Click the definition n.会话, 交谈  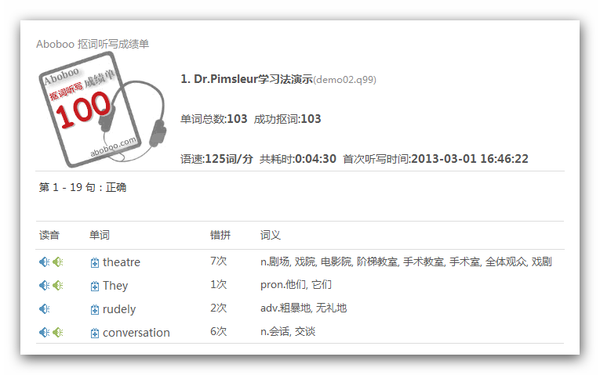click(x=288, y=331)
